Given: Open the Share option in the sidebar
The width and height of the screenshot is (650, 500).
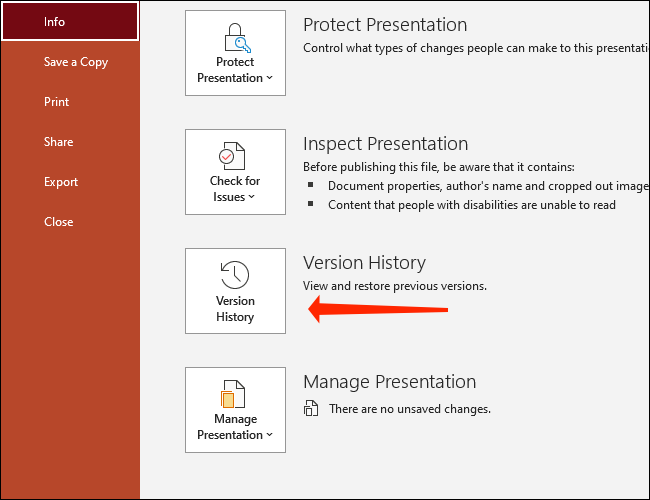Looking at the screenshot, I should pos(59,142).
